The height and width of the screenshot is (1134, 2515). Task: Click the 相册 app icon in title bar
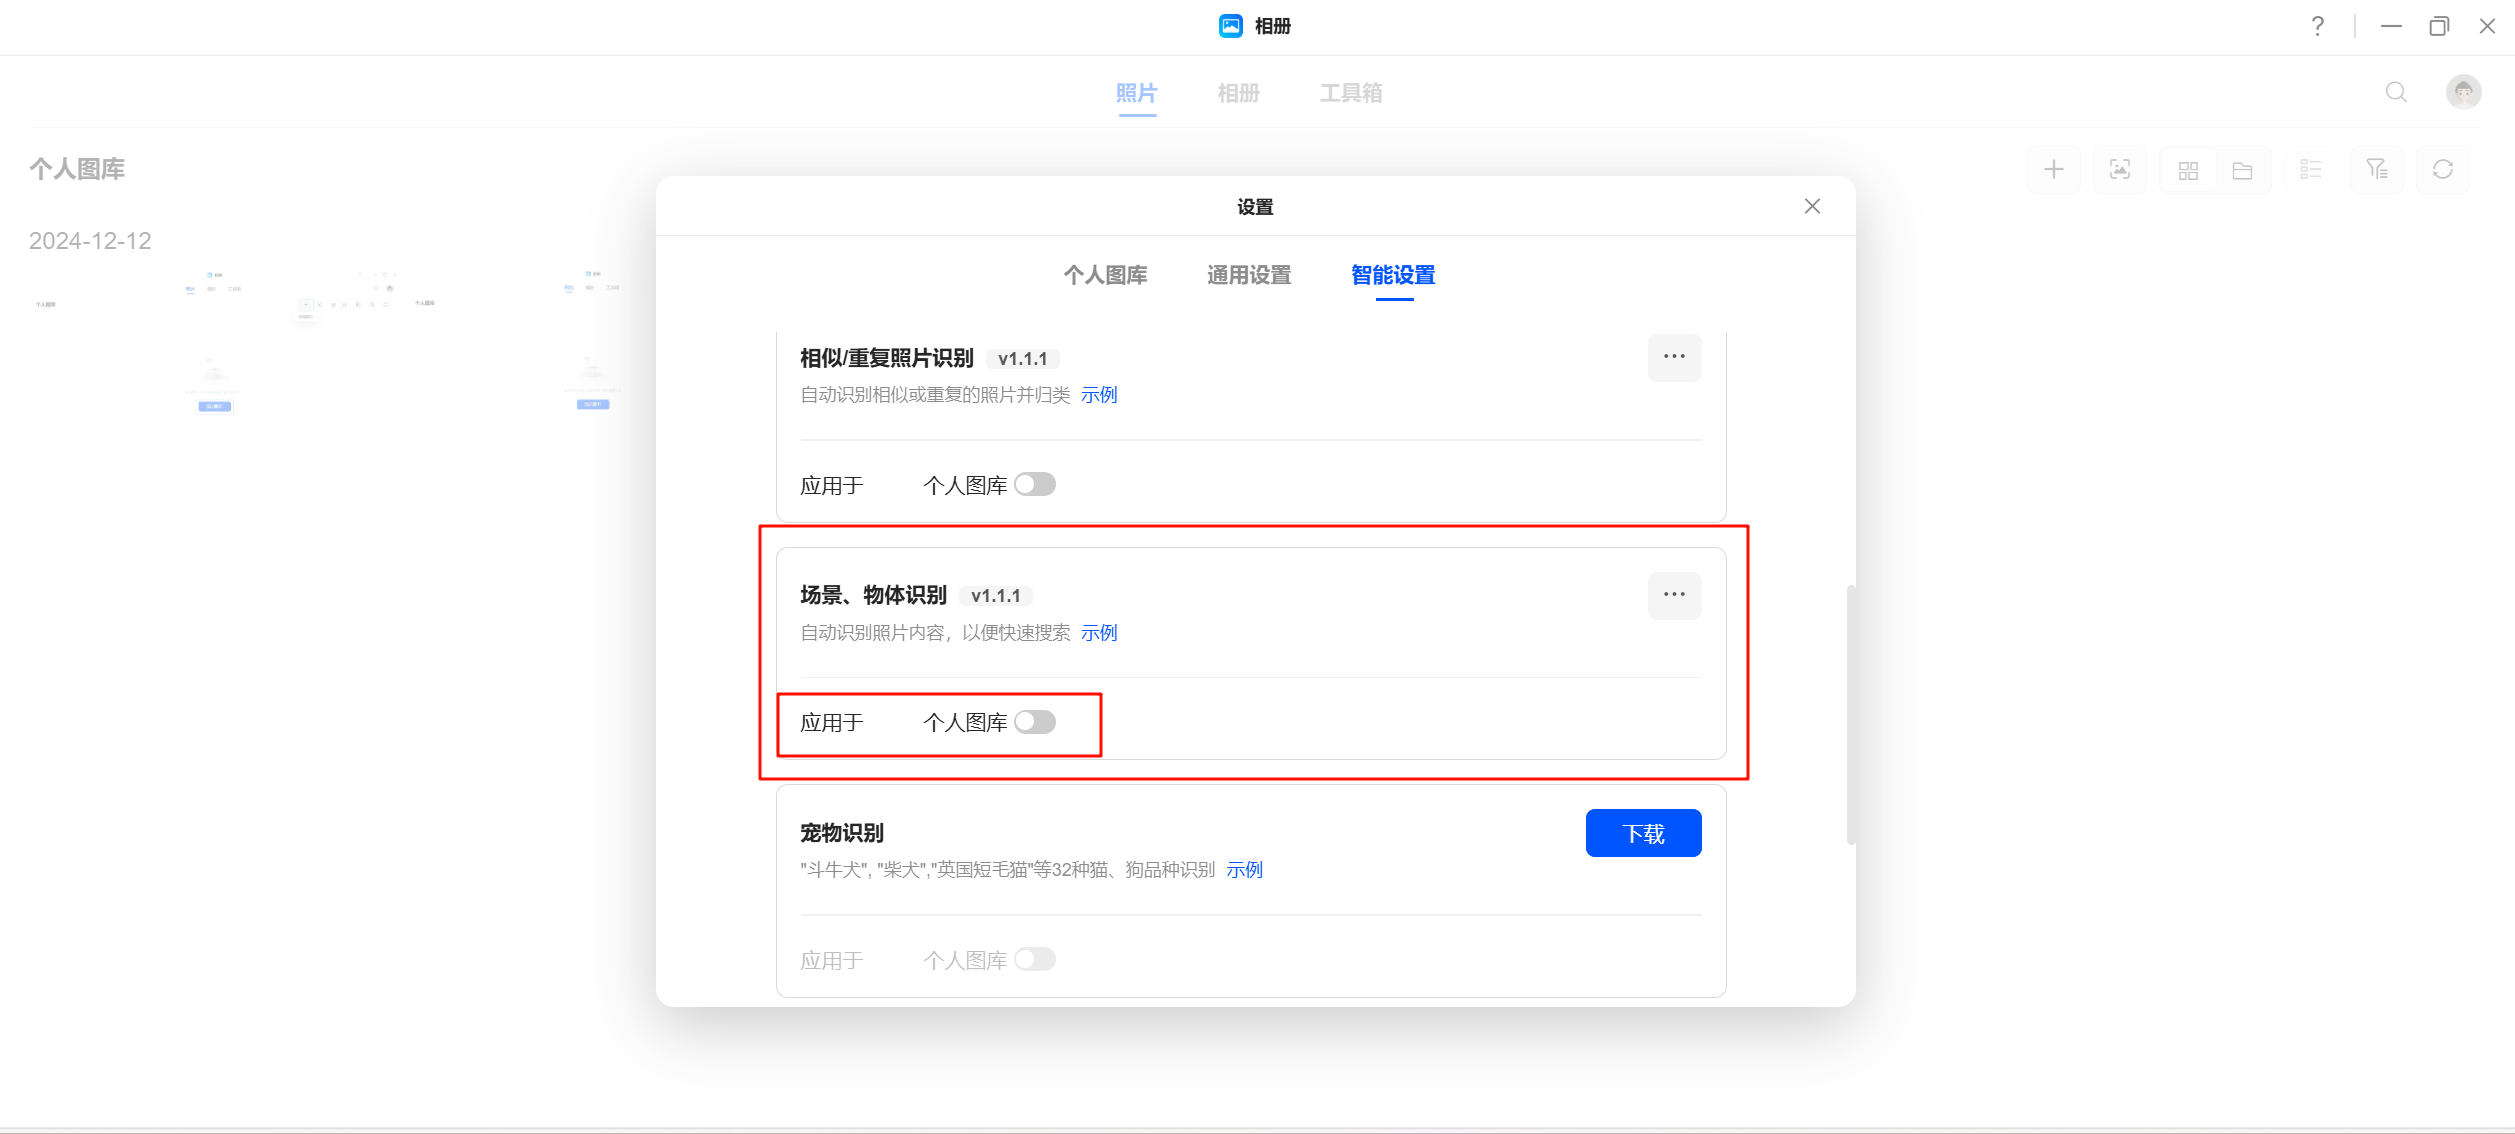point(1230,26)
